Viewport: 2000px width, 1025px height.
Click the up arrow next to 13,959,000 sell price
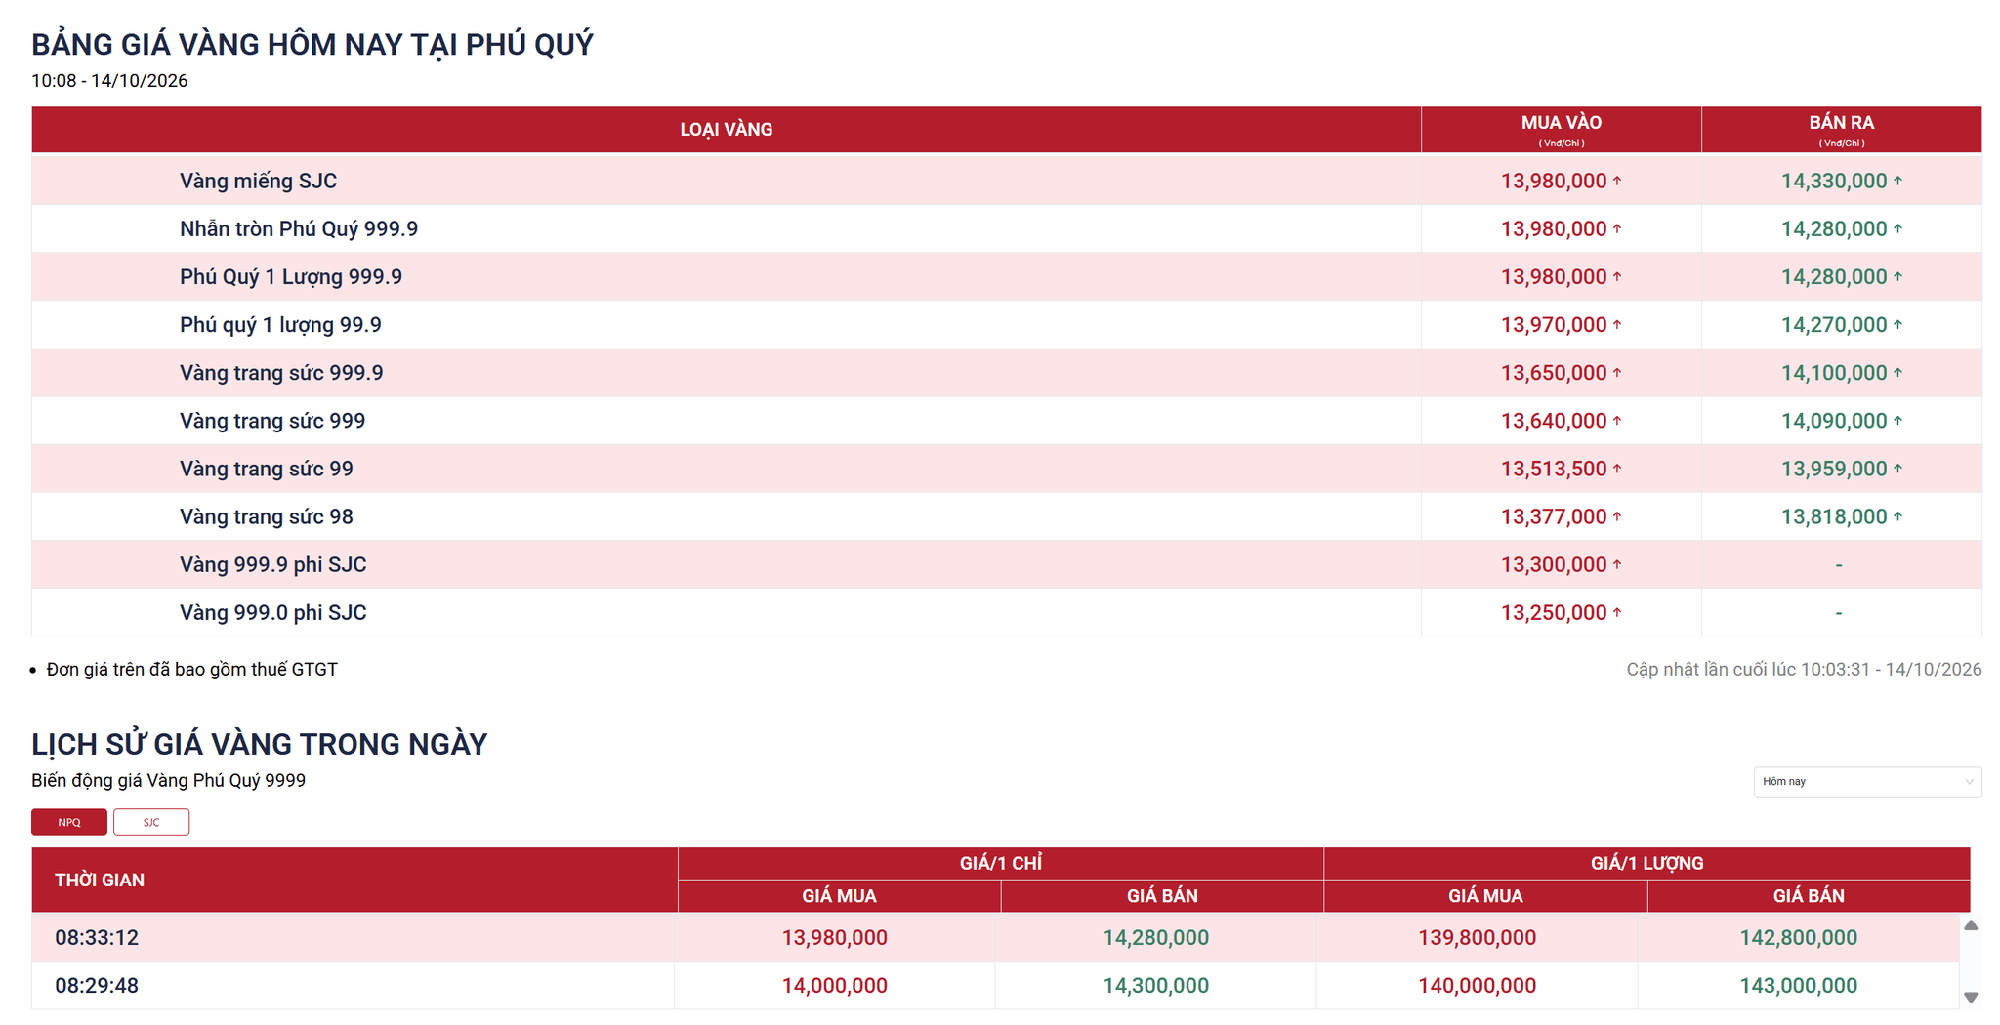[1897, 469]
